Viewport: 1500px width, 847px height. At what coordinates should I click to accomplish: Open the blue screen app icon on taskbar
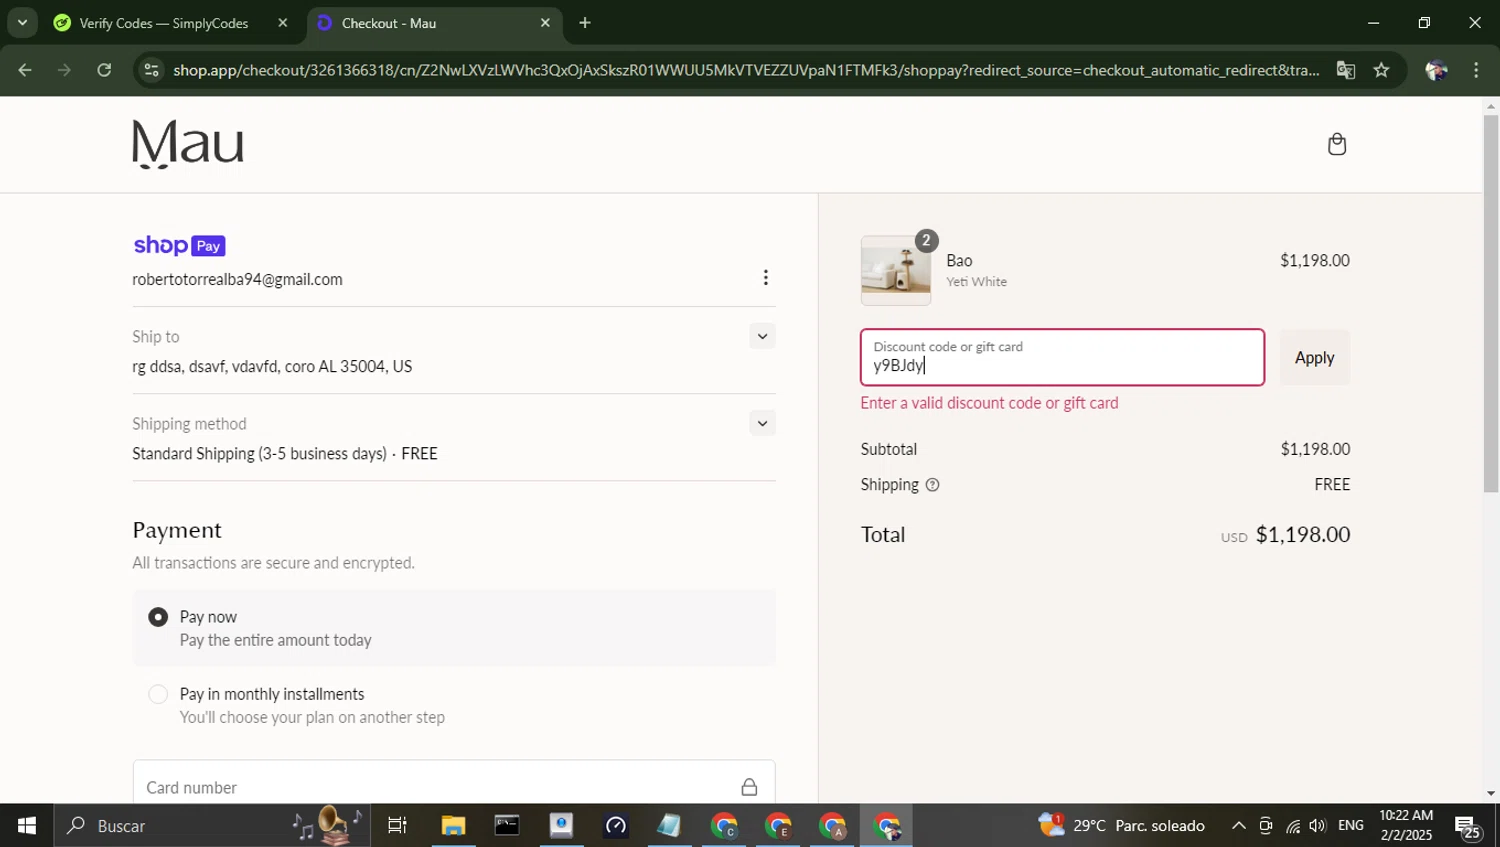click(x=561, y=826)
